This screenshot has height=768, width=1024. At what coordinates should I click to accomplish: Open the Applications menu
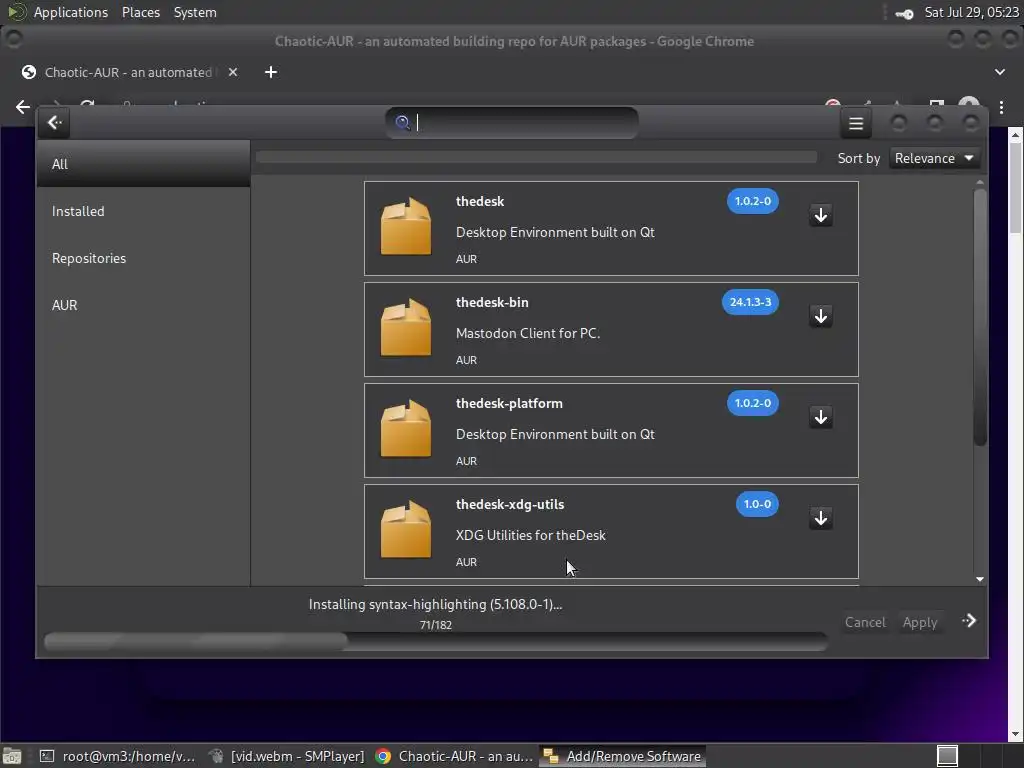71,12
